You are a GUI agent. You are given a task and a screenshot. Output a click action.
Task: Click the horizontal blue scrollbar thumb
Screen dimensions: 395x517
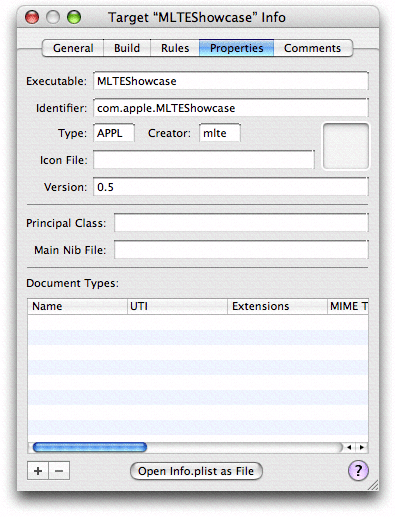pos(90,447)
